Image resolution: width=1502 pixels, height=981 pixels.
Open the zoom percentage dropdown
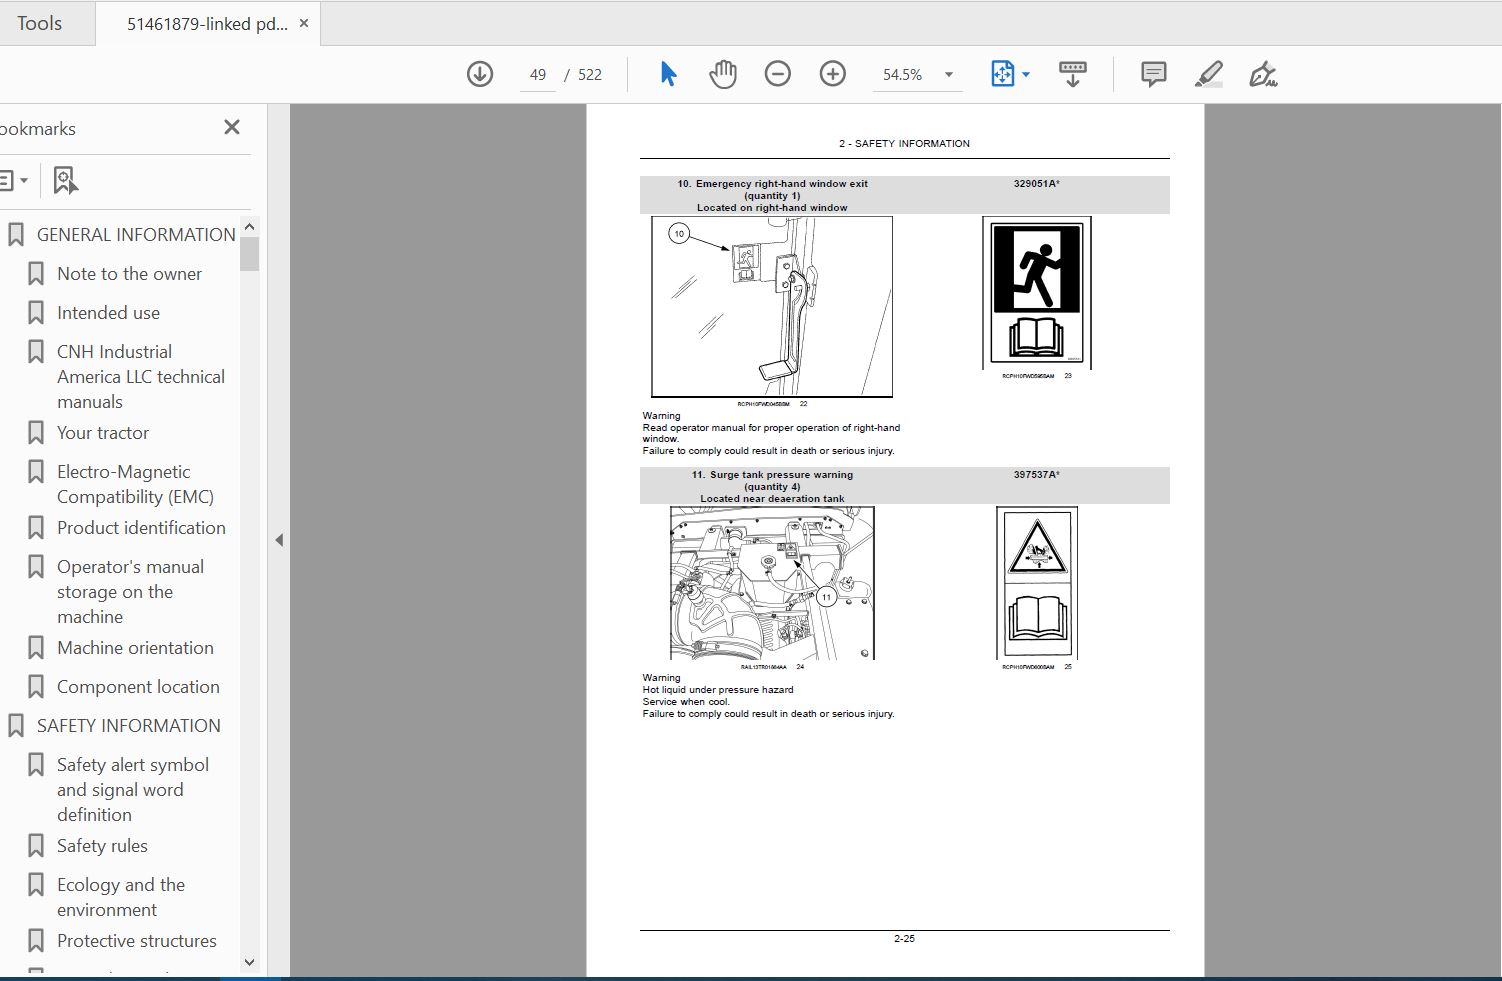click(x=949, y=75)
